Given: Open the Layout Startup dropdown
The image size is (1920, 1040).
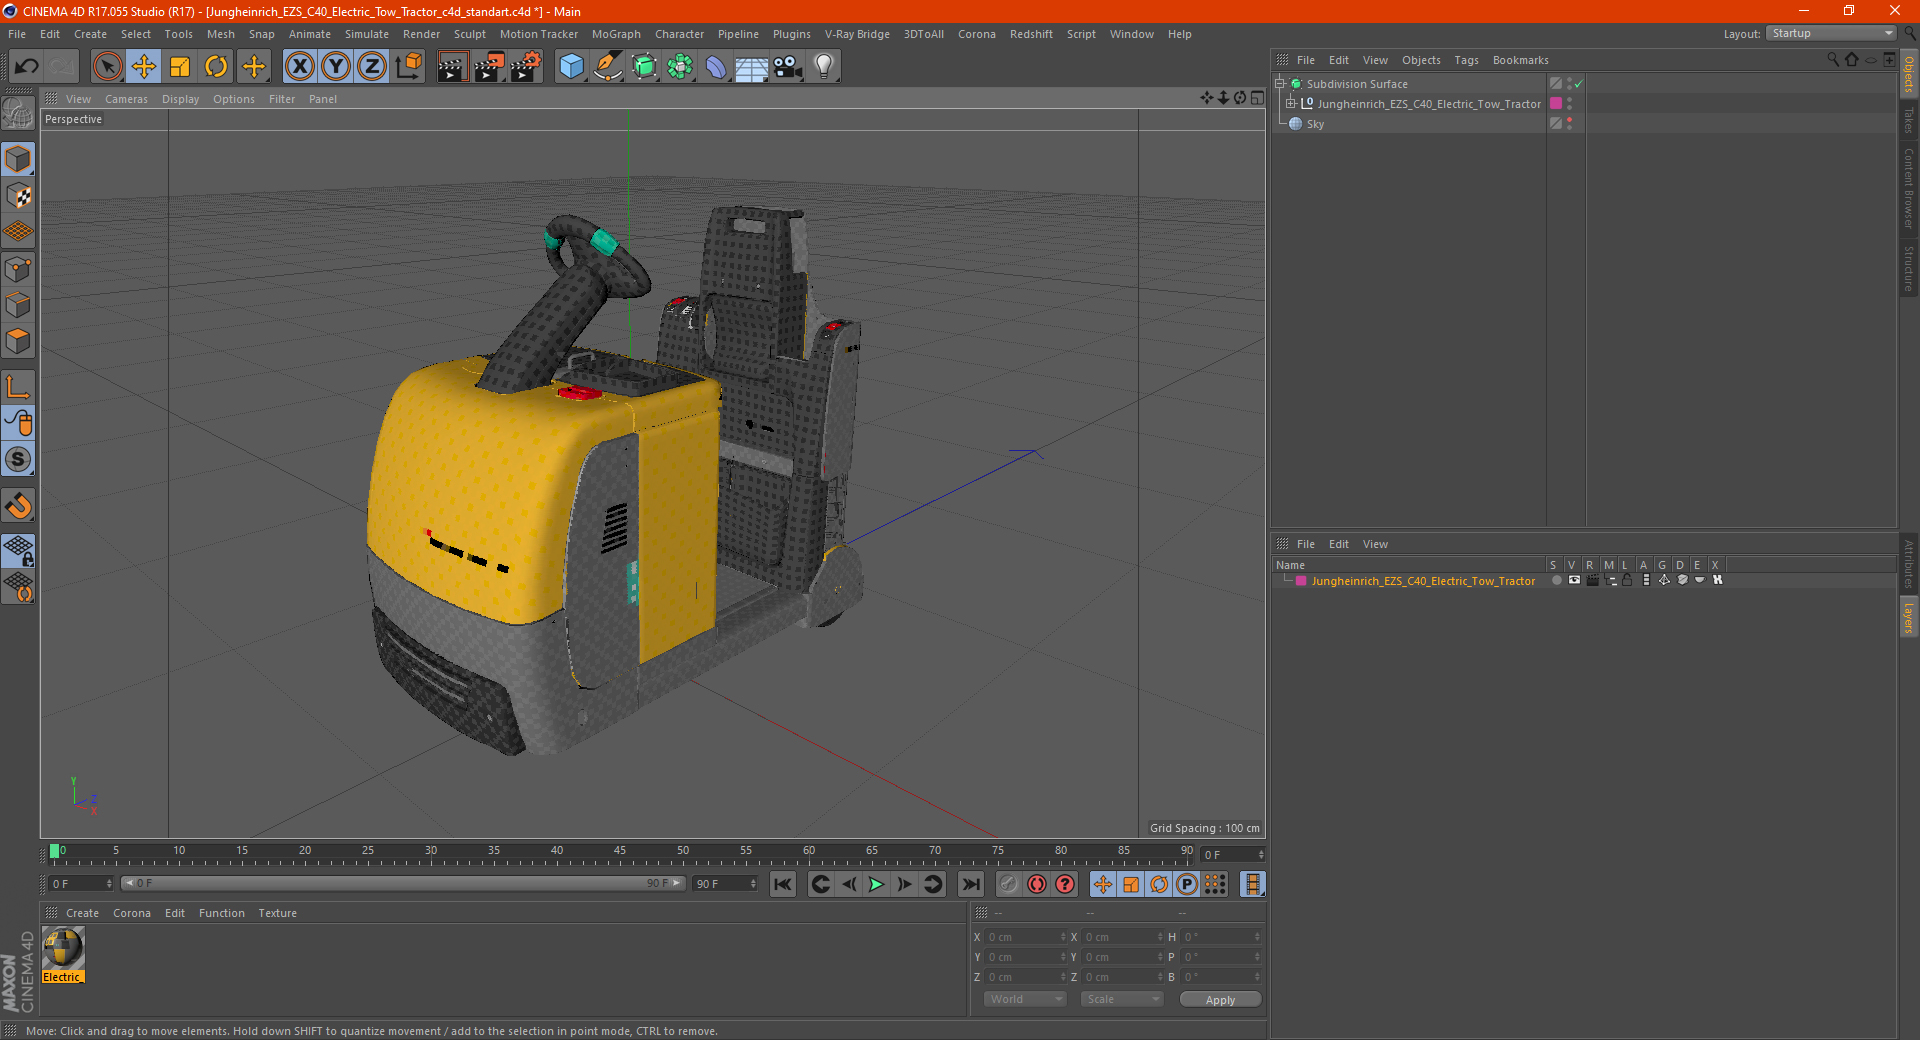Looking at the screenshot, I should [x=1831, y=33].
